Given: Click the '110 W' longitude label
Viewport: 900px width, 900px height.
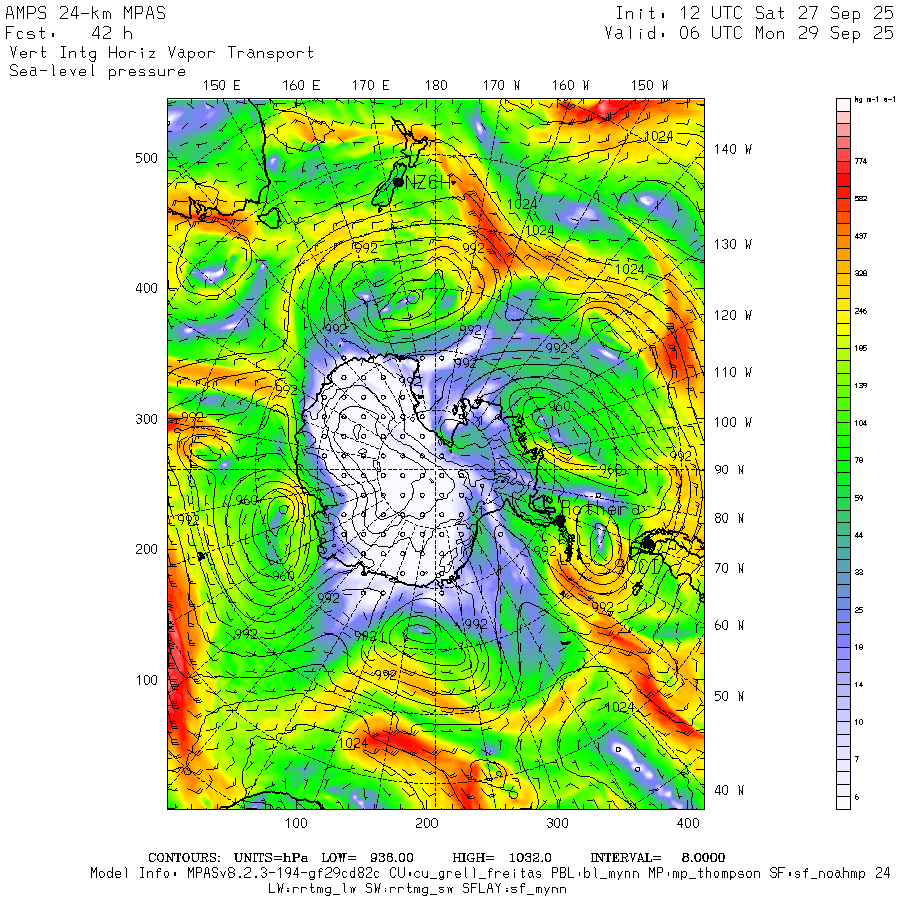Looking at the screenshot, I should [x=733, y=373].
